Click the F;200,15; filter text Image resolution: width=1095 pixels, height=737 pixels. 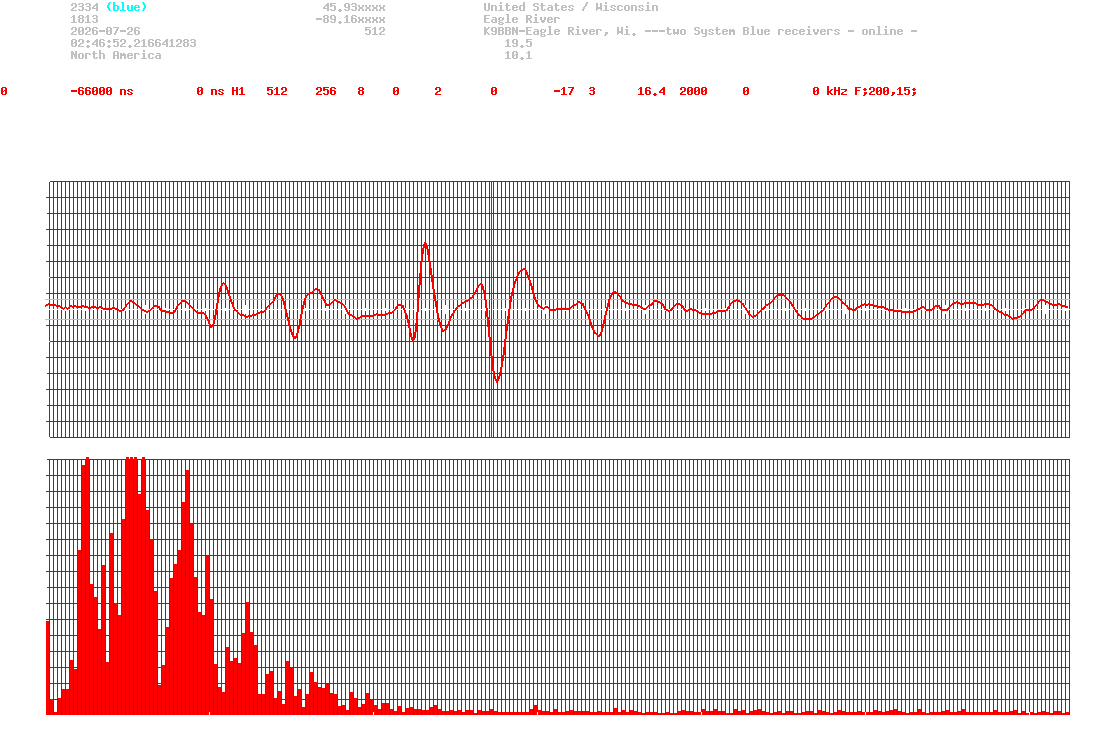[885, 92]
